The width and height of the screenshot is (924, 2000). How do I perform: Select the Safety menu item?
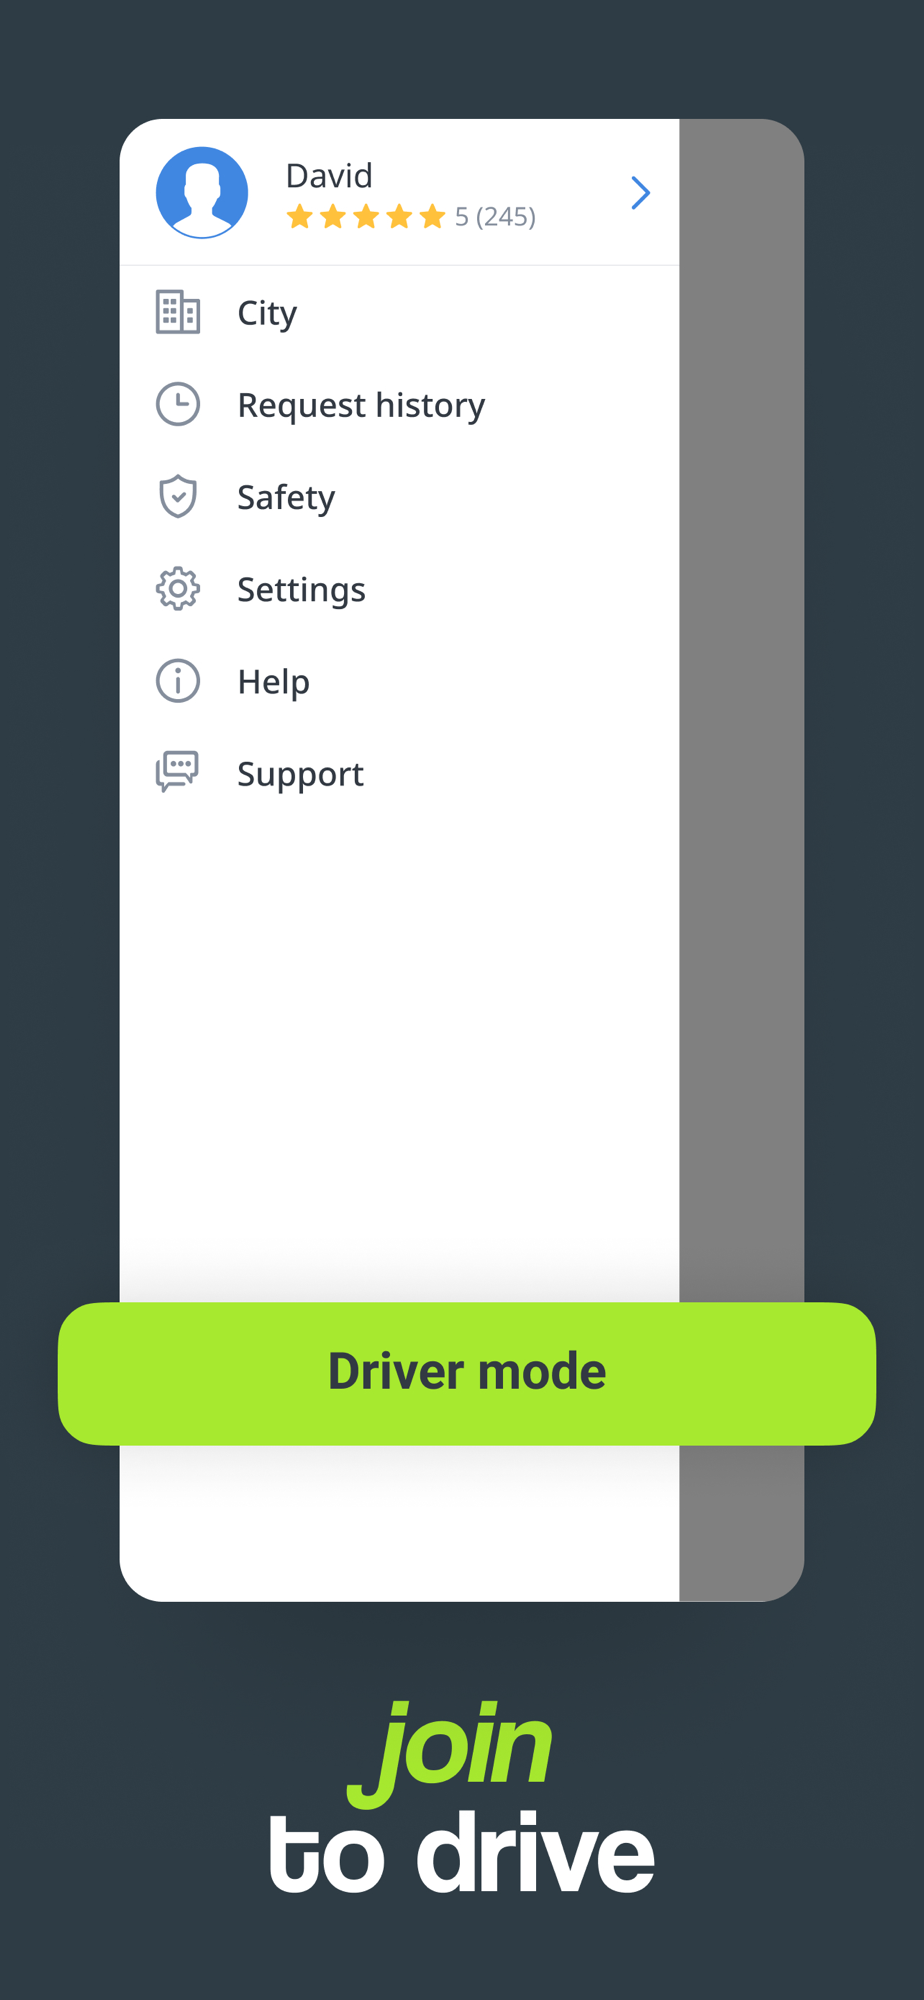pos(399,496)
